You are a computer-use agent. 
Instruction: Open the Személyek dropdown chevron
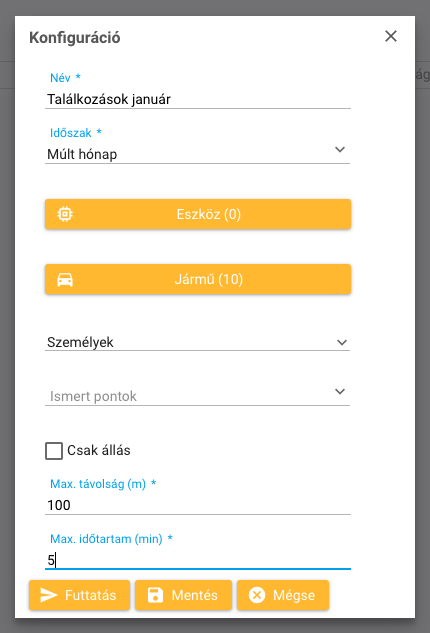click(342, 343)
